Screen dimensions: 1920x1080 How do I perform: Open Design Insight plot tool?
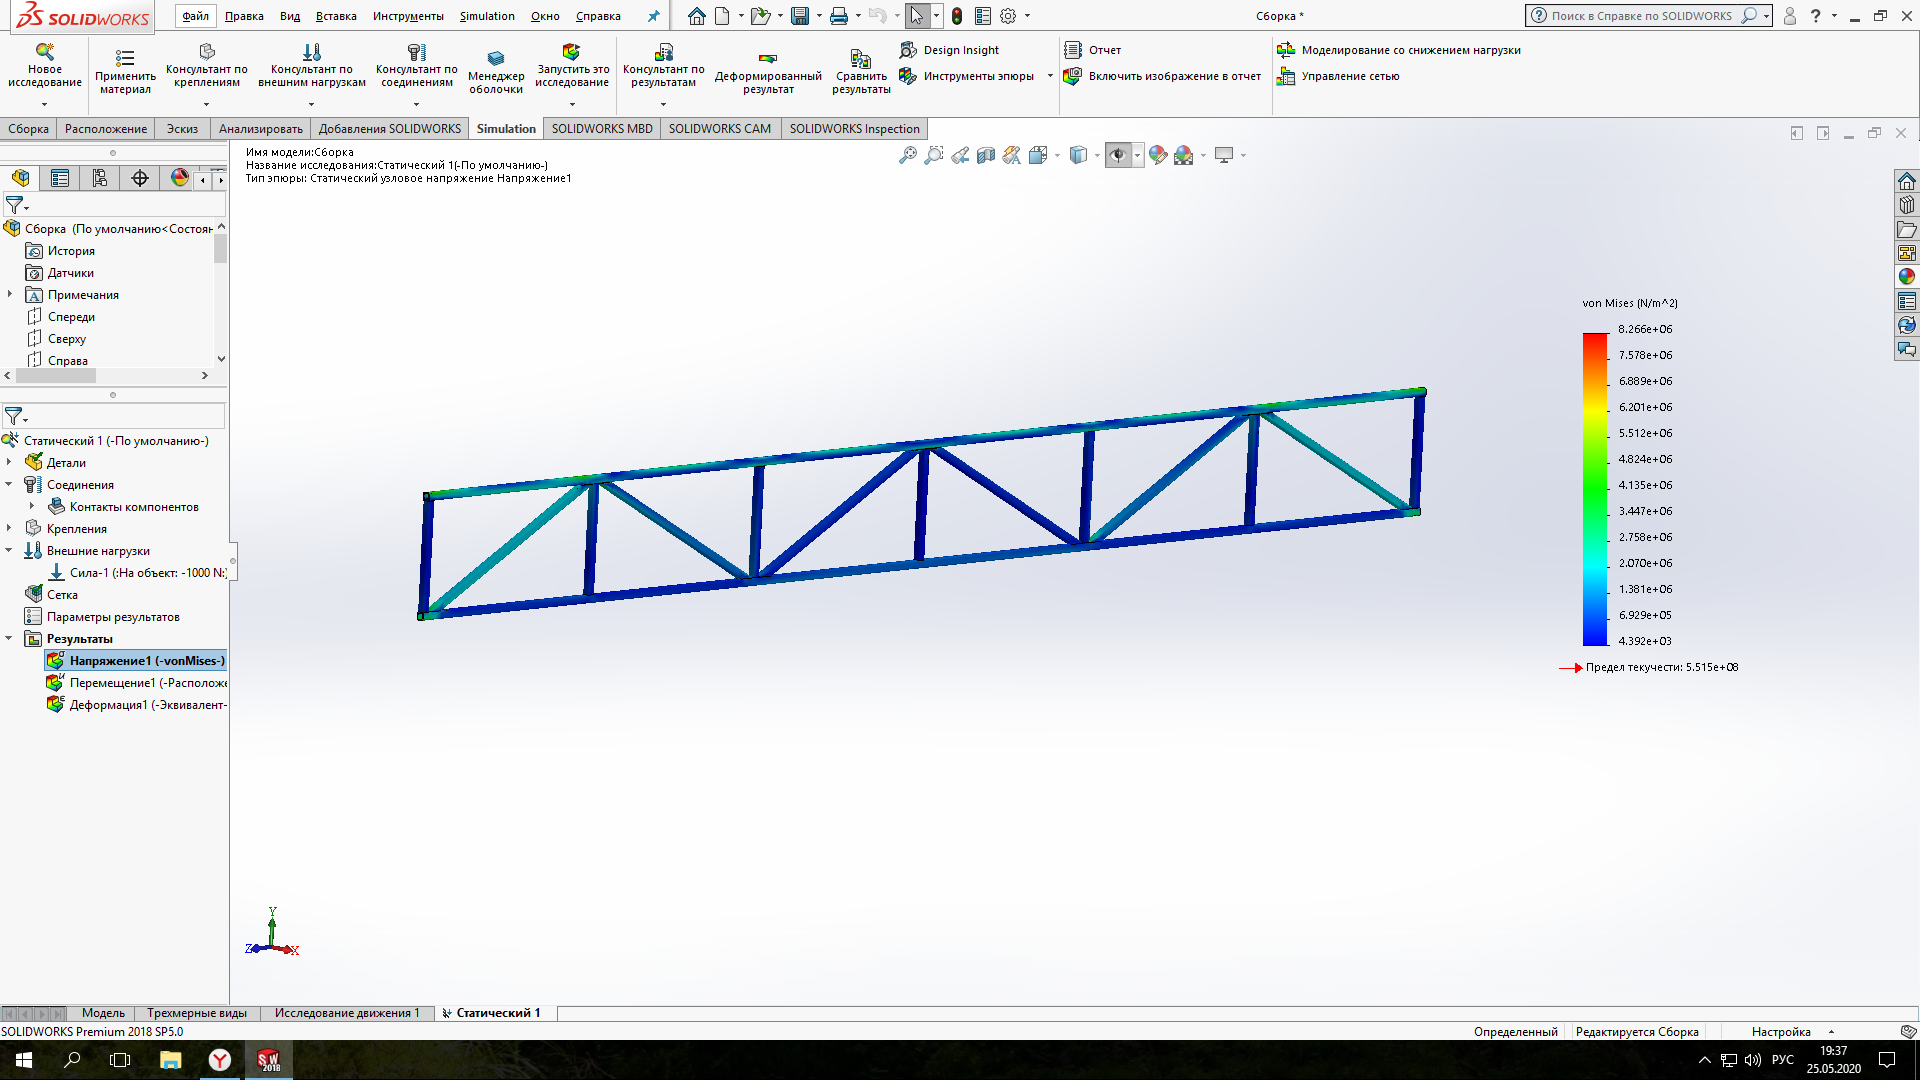tap(949, 50)
